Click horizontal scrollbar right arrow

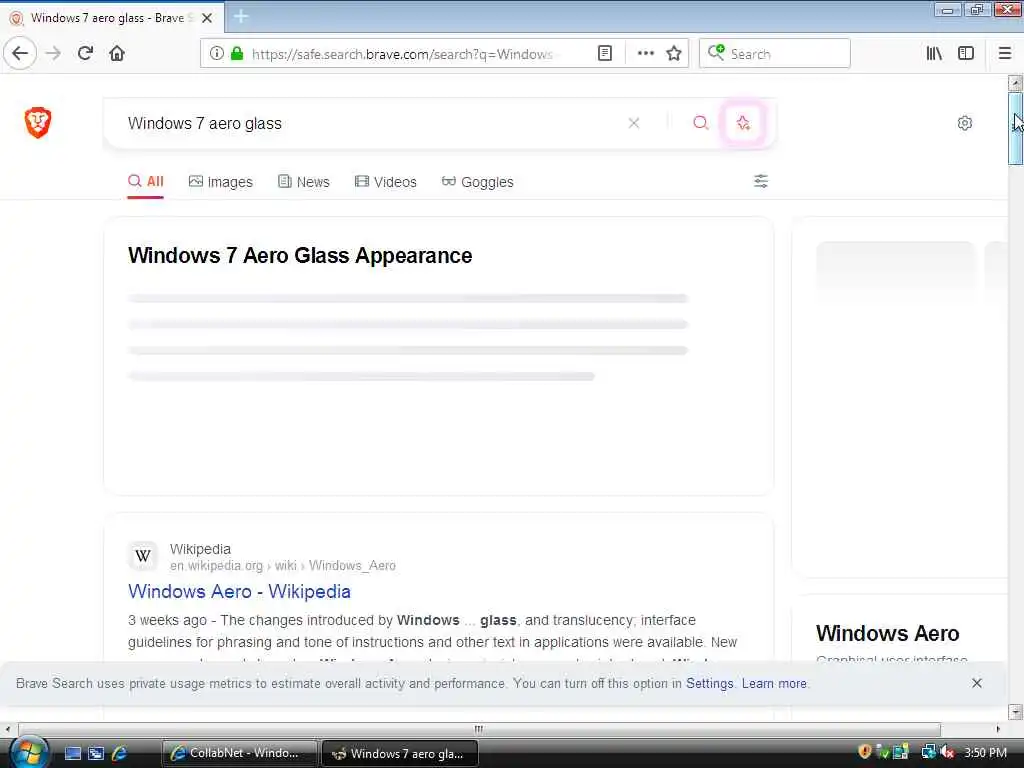(x=998, y=729)
